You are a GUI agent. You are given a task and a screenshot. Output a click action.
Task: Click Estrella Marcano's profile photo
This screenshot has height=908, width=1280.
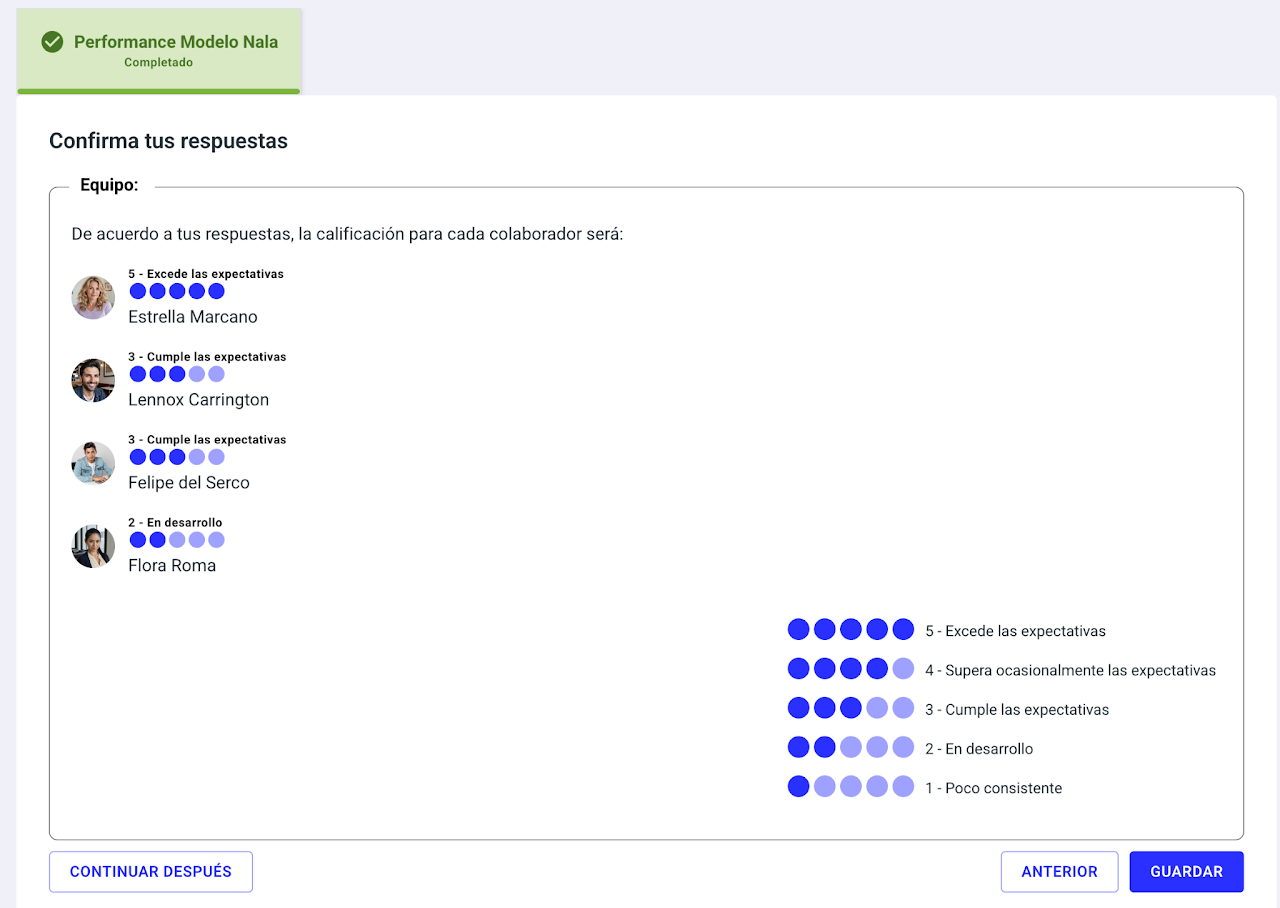[x=93, y=297]
